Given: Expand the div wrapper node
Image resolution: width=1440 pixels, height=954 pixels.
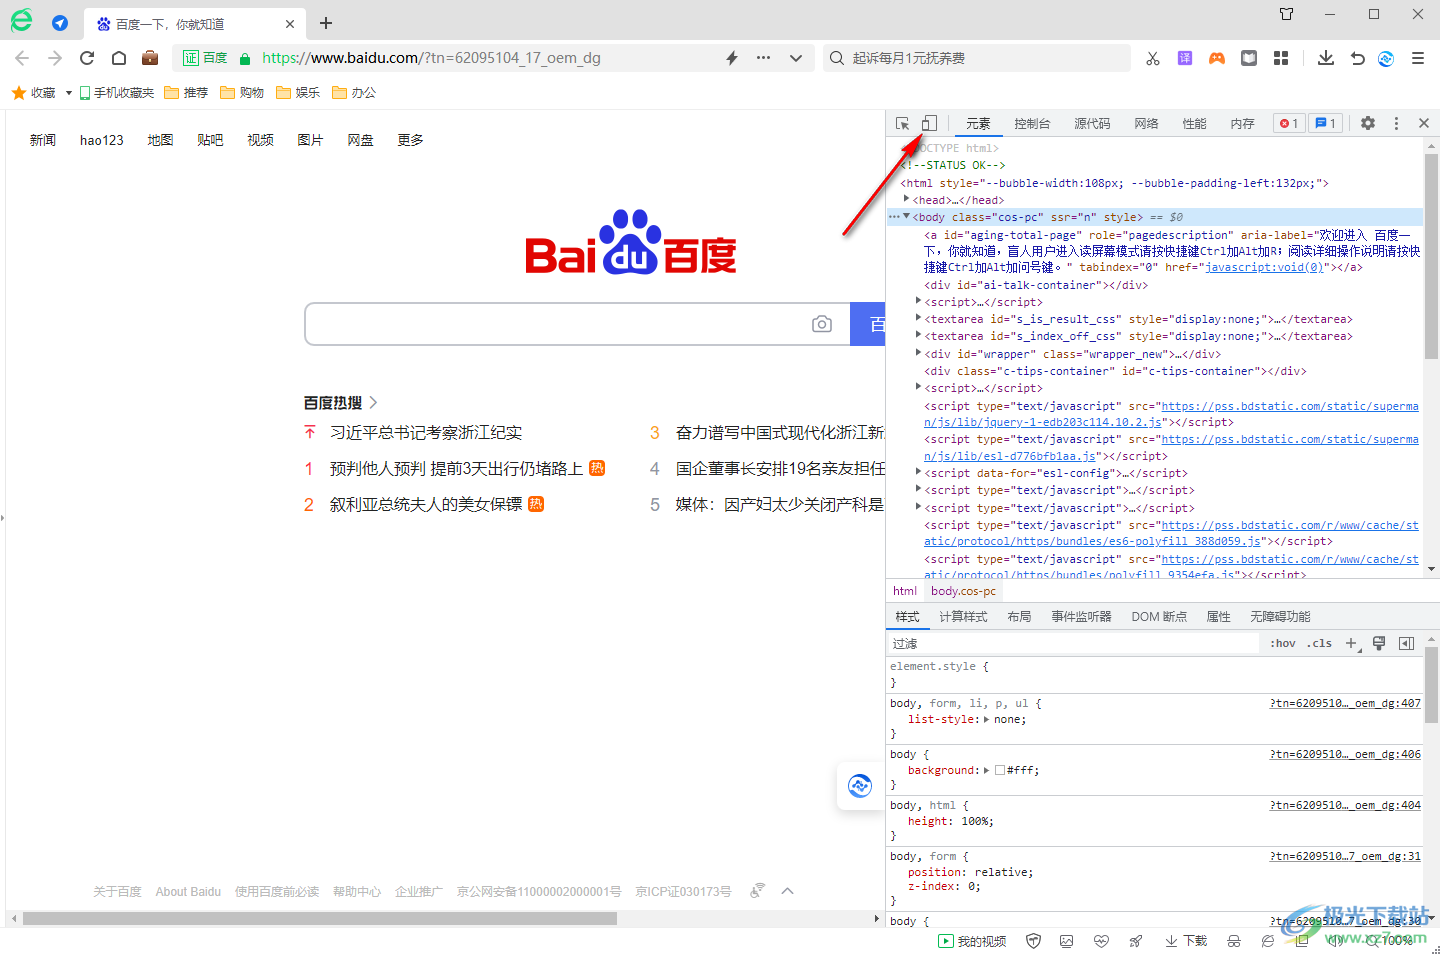Looking at the screenshot, I should click(x=919, y=353).
